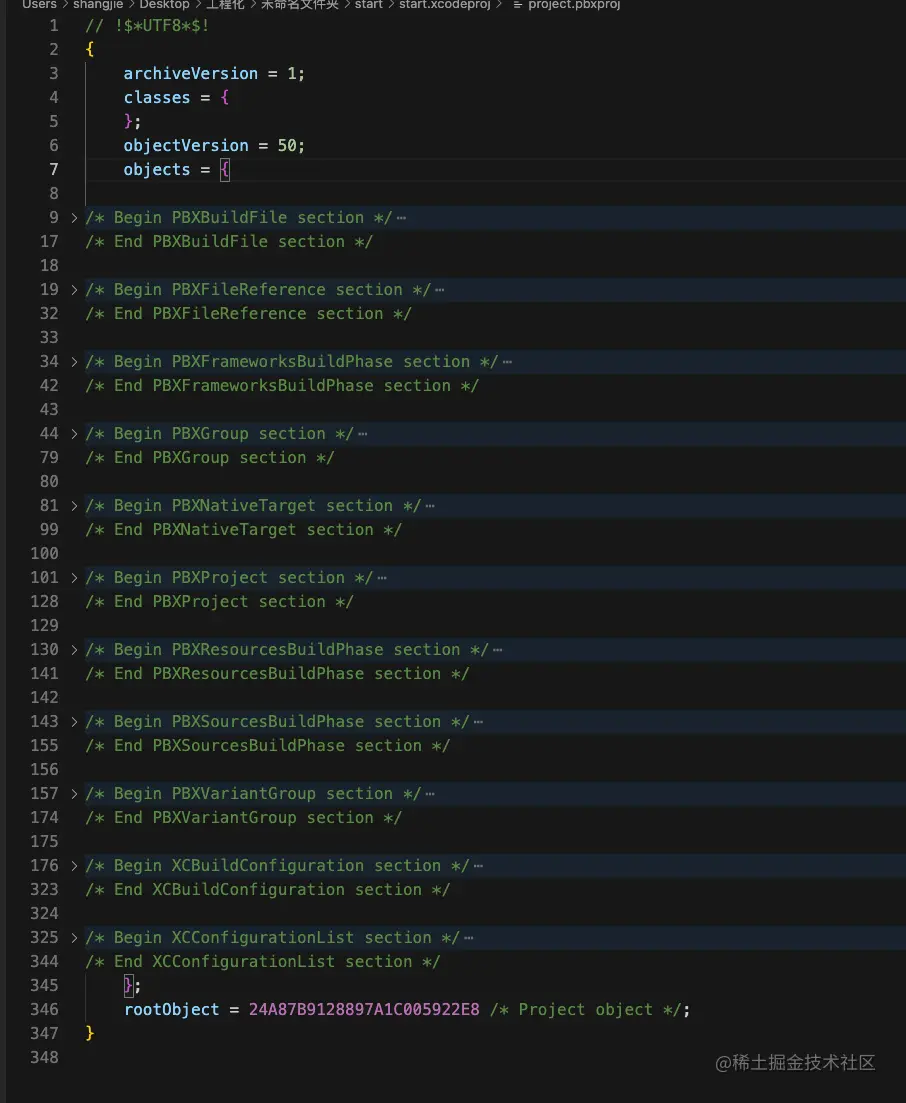This screenshot has width=906, height=1103.
Task: Click ellipsis after Begin PBXGroup section comment
Action: 362,434
